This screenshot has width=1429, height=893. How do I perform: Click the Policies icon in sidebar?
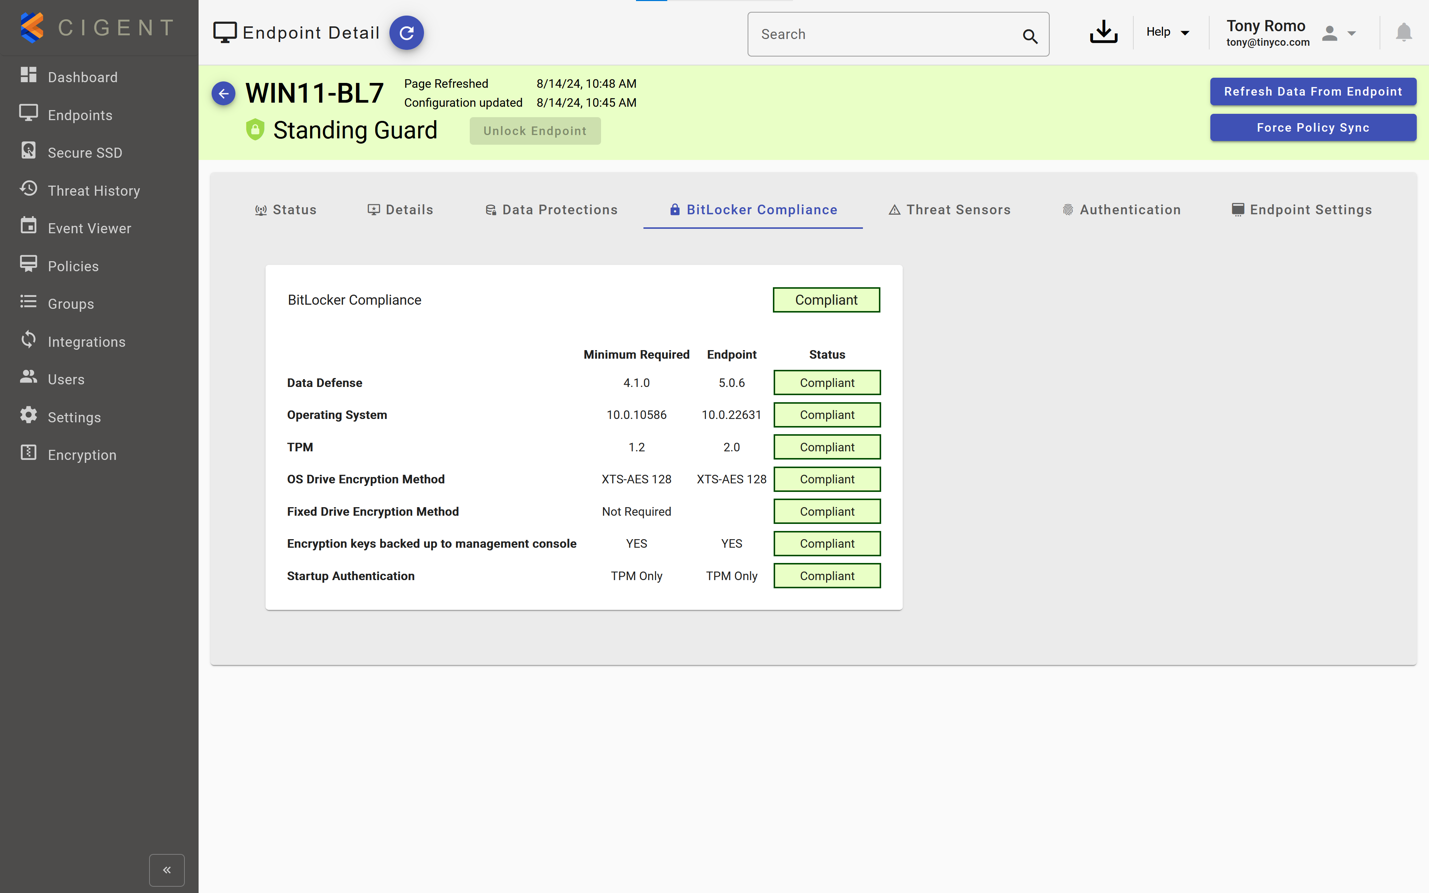click(x=28, y=264)
